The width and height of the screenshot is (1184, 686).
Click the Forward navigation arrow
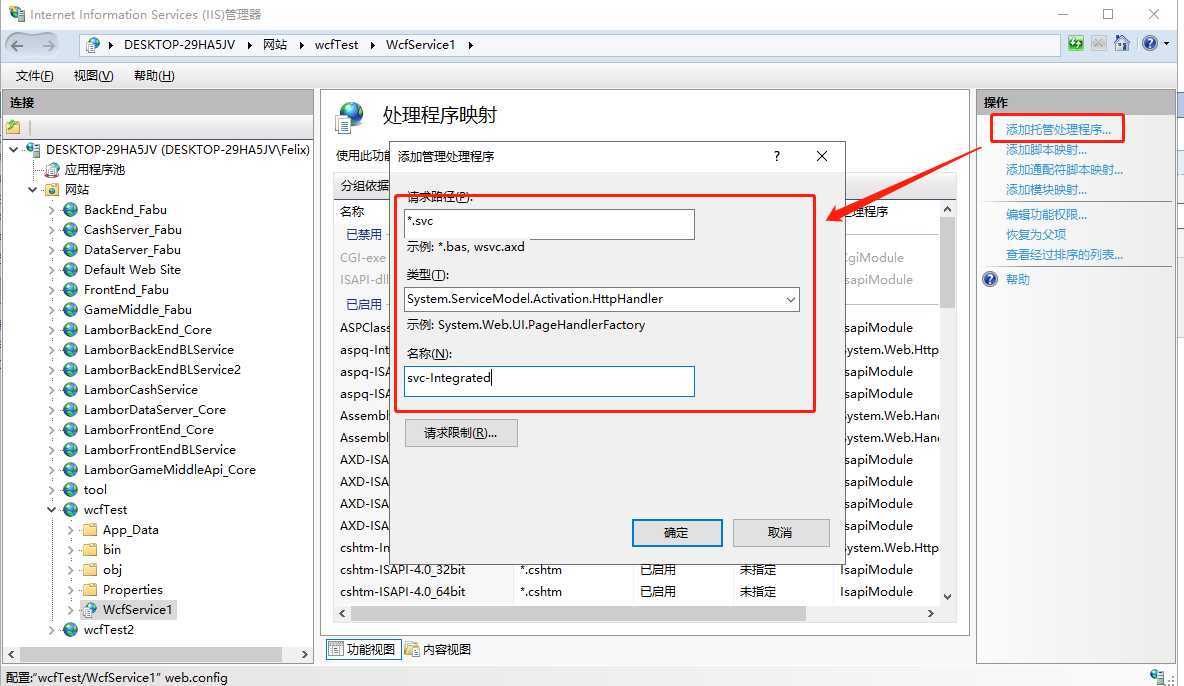click(x=48, y=45)
